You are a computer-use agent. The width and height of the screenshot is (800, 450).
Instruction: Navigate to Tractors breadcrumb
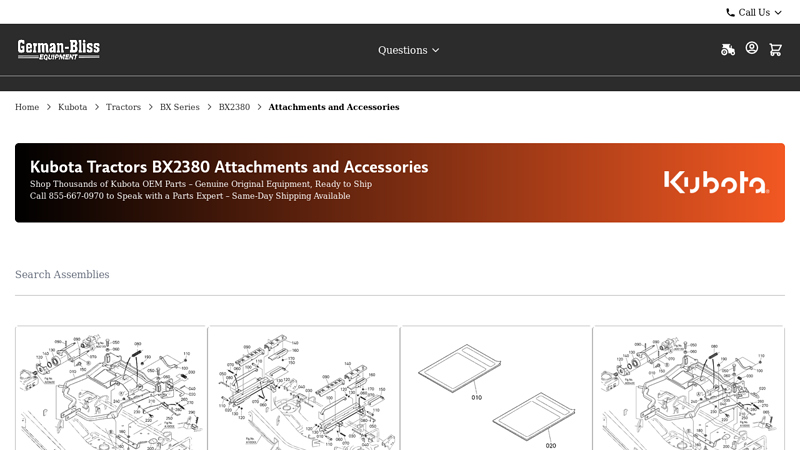pyautogui.click(x=123, y=107)
